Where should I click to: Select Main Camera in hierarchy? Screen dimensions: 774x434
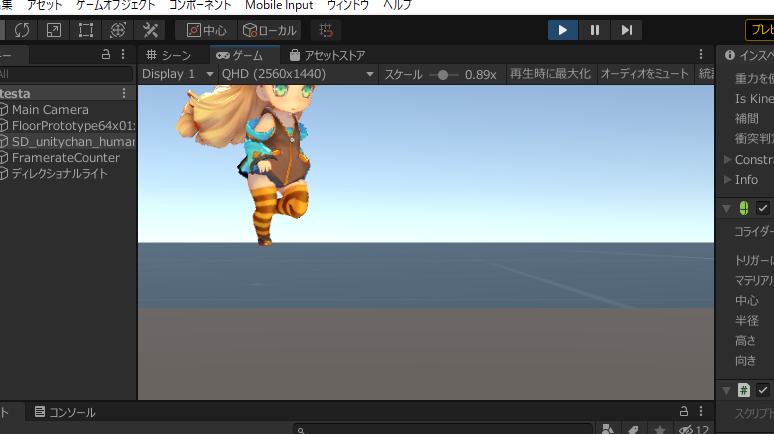click(50, 110)
